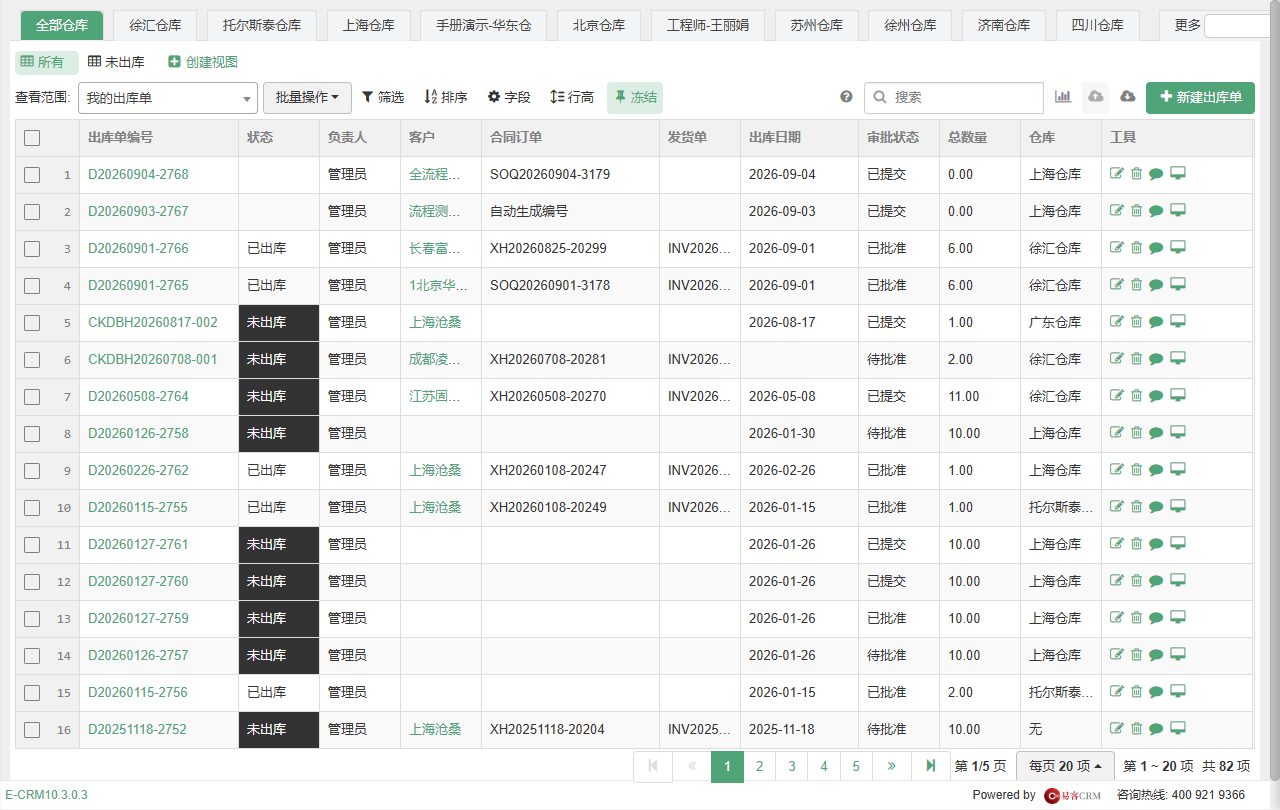Tick checkbox for CKDBH20260817-002
Screen dimensions: 1280x810
(x=32, y=323)
